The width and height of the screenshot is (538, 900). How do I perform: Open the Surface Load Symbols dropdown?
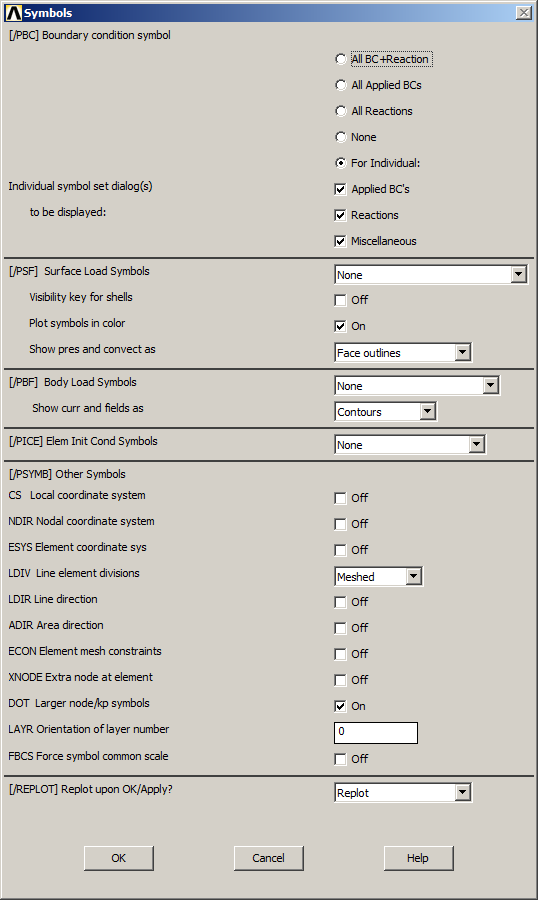coord(431,275)
